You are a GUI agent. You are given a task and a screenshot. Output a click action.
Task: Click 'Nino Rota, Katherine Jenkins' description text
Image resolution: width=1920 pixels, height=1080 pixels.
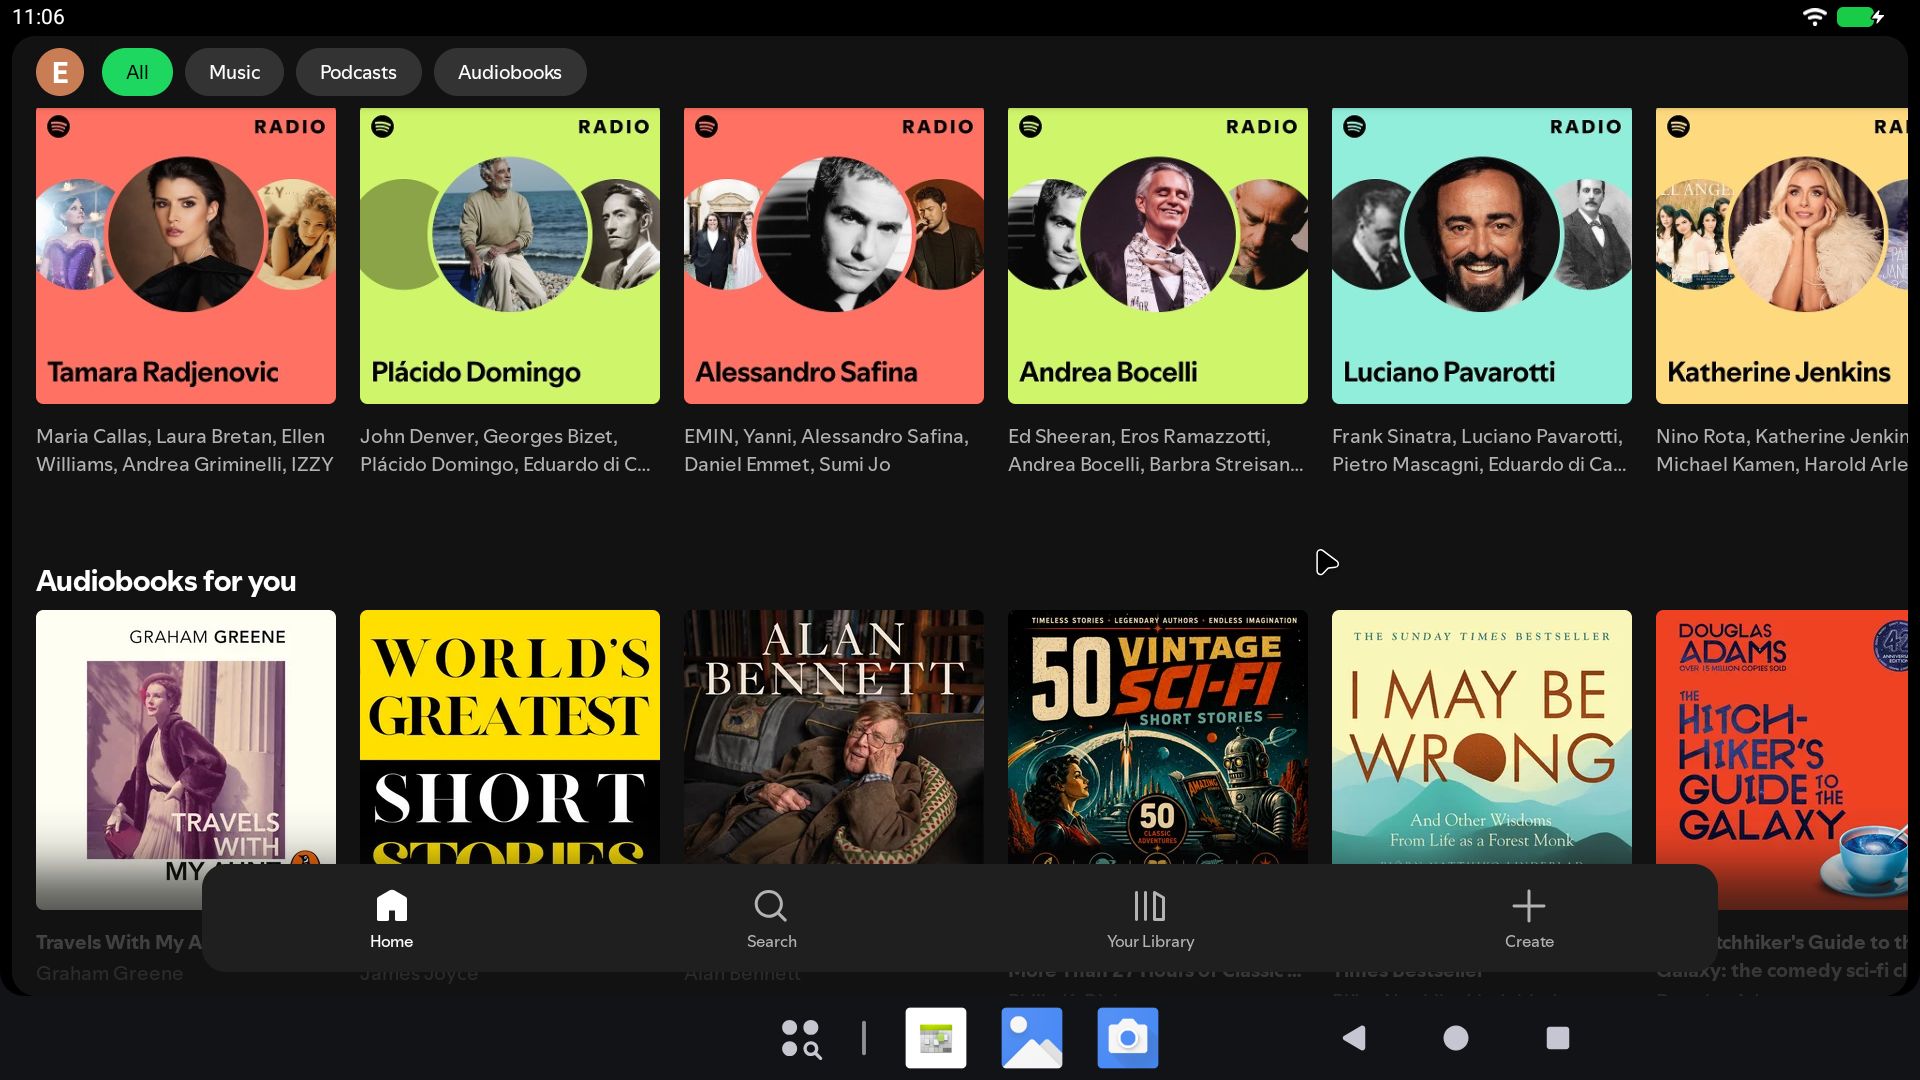click(1782, 450)
